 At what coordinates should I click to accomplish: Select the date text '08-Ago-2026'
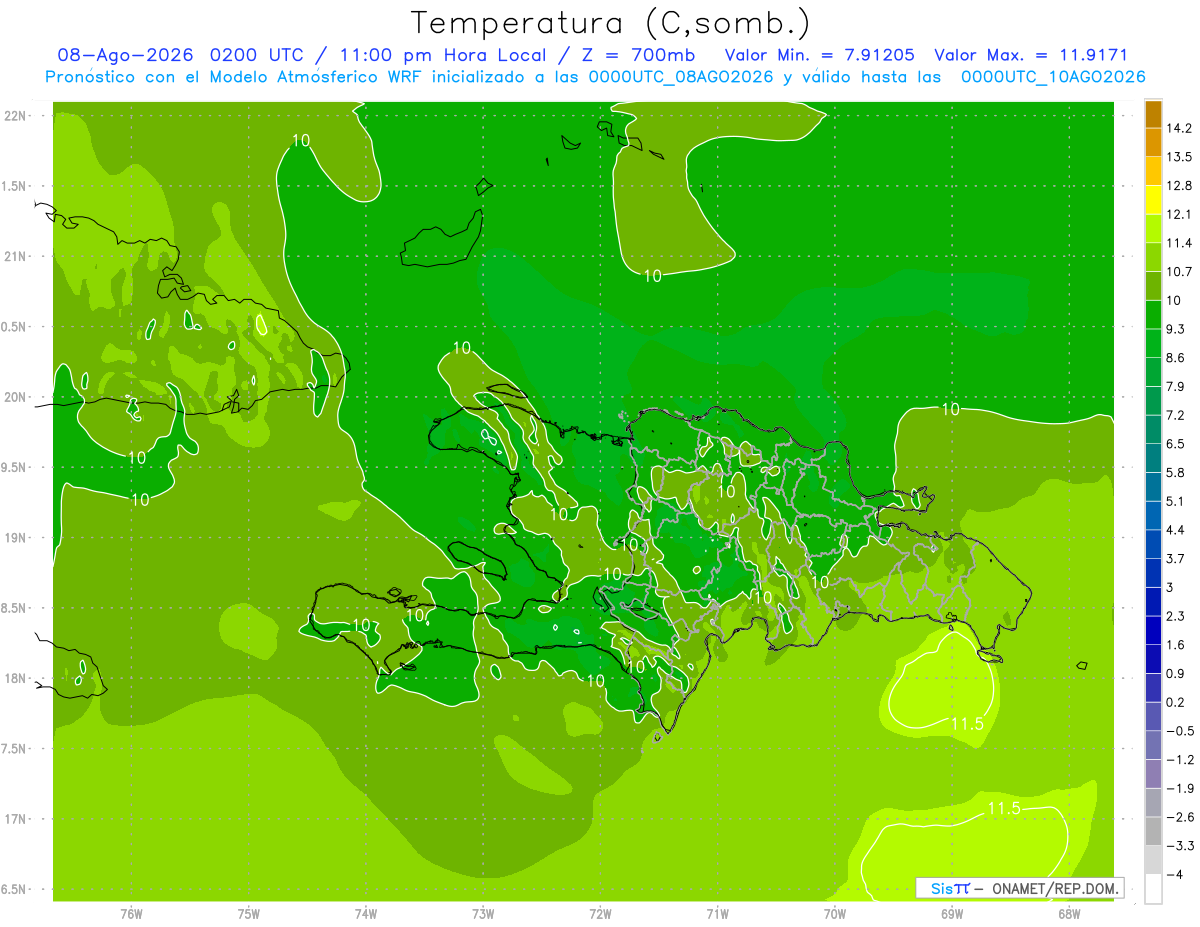pyautogui.click(x=124, y=55)
